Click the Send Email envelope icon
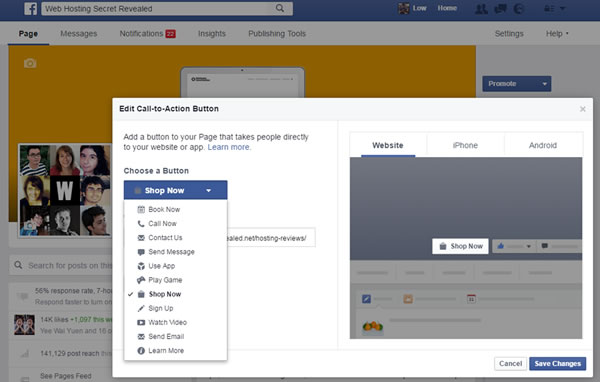Viewport: 600px width, 382px height. [141, 337]
